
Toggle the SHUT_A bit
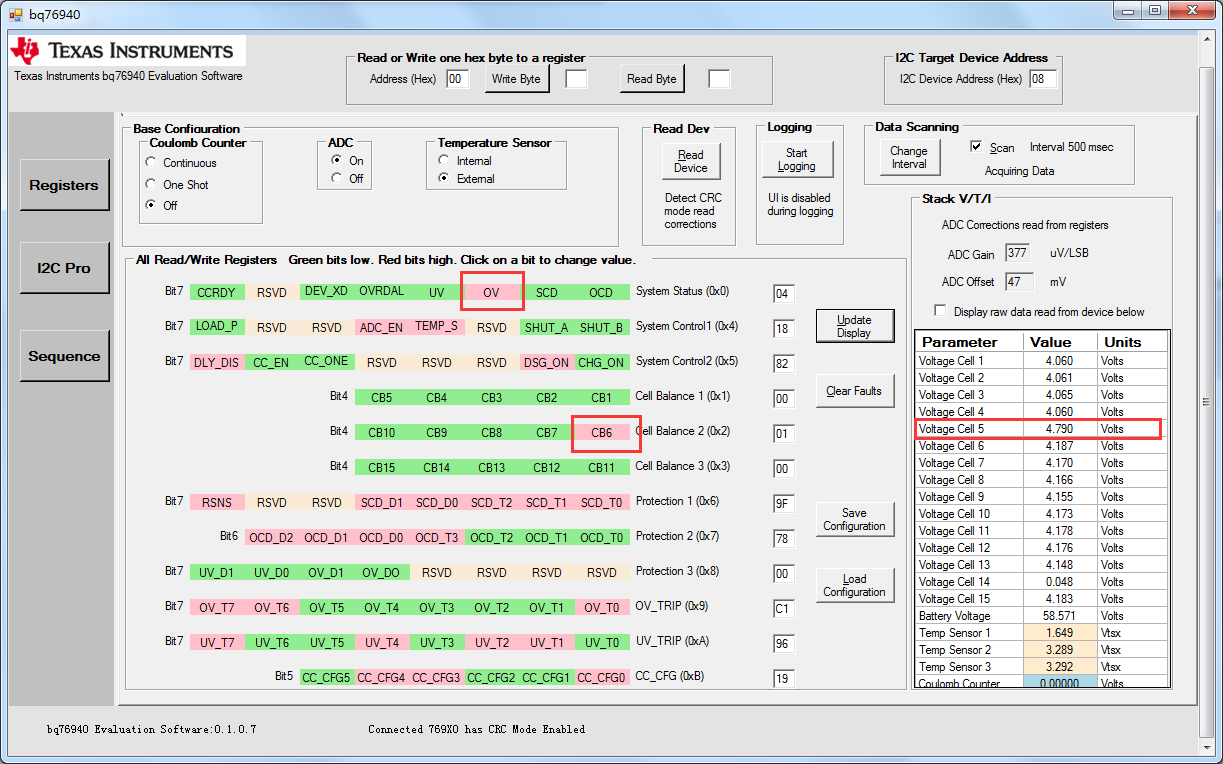[547, 327]
